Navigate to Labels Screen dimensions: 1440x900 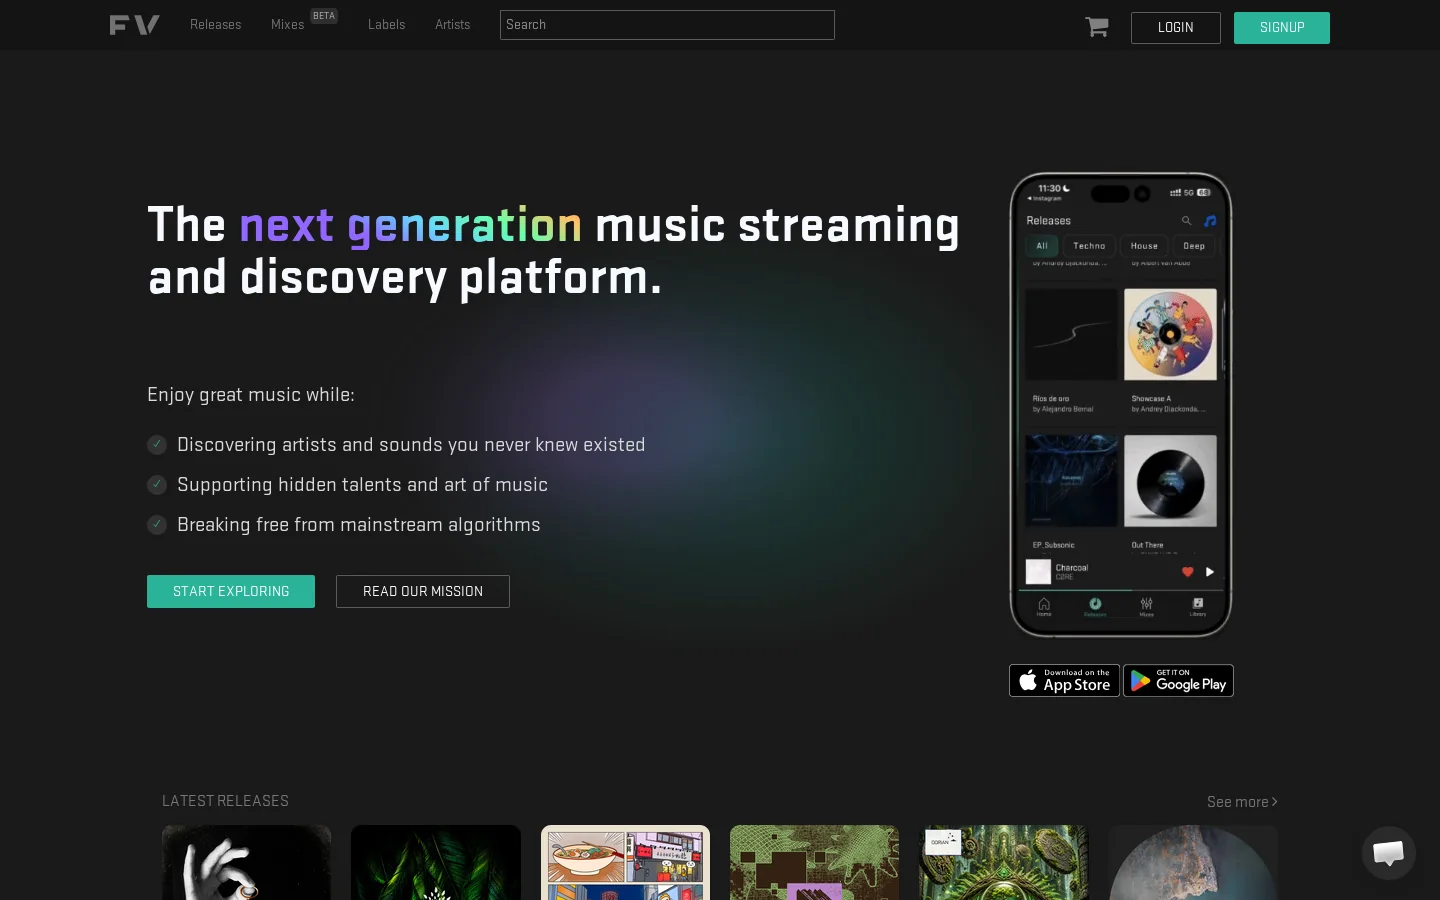pos(387,25)
